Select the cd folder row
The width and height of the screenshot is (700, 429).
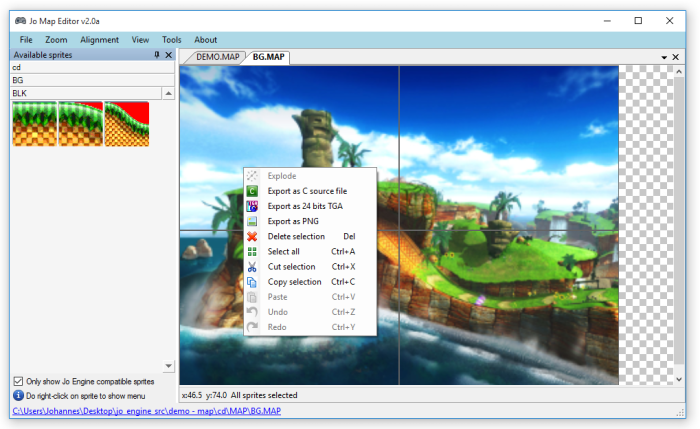(x=92, y=67)
